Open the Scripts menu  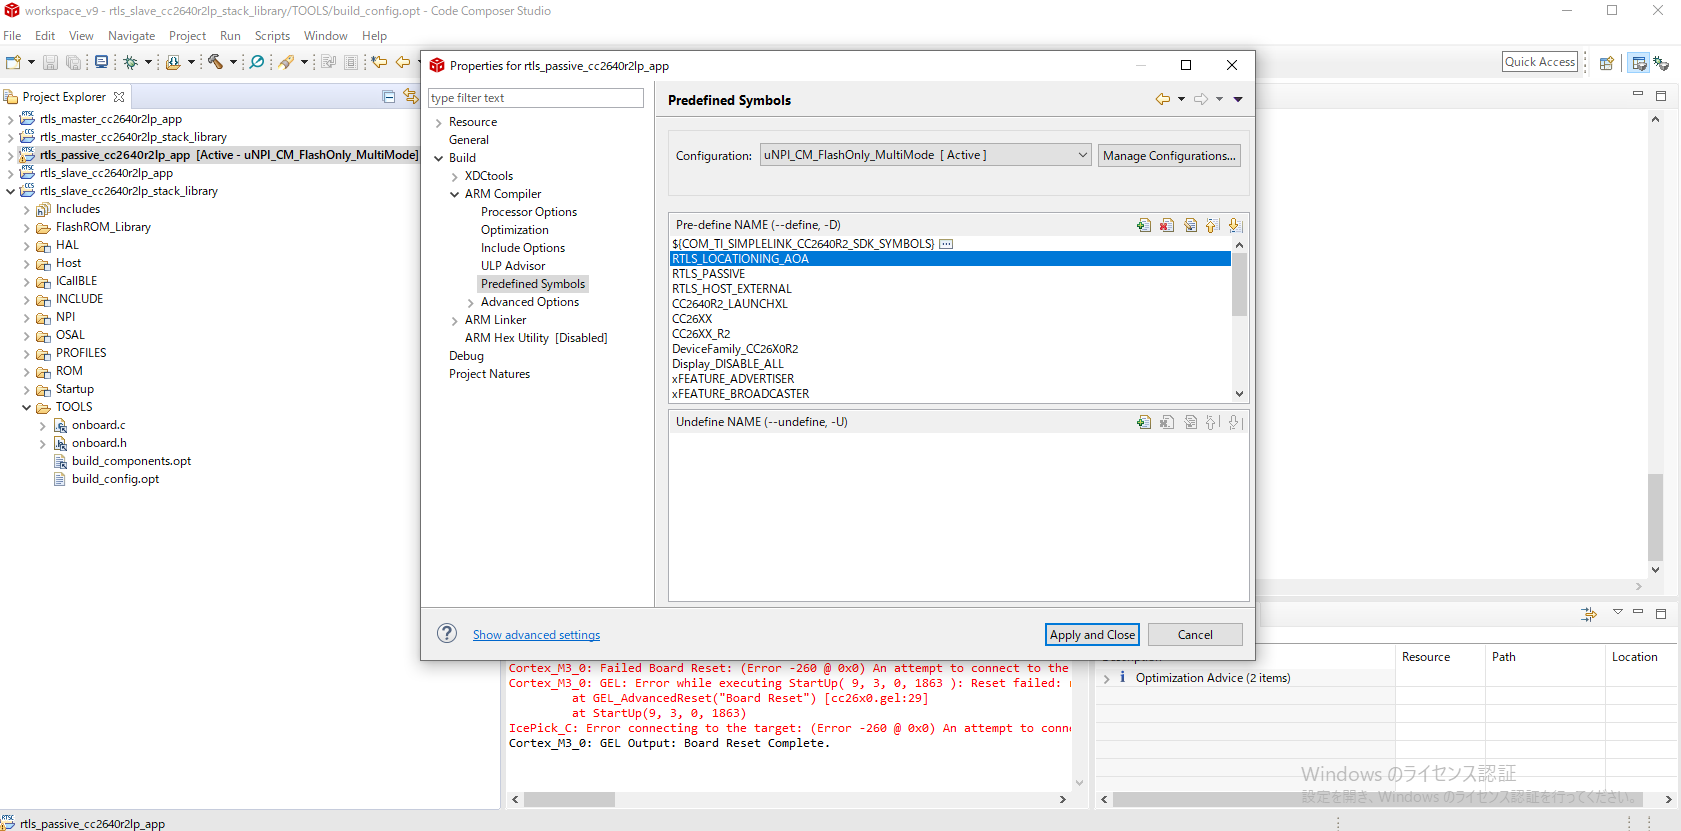[272, 36]
